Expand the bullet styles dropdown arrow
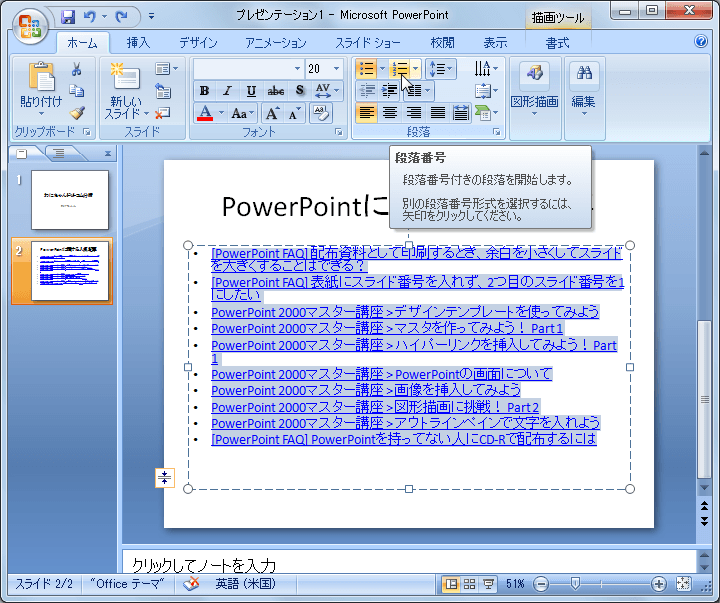Screen dimensions: 720x603 pyautogui.click(x=382, y=69)
